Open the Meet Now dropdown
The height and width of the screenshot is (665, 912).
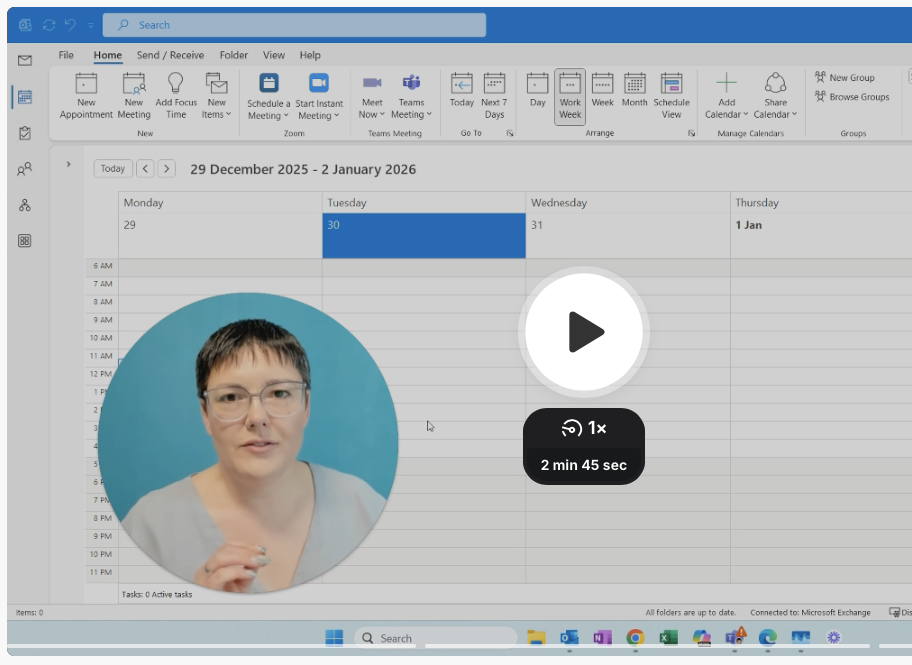point(372,108)
